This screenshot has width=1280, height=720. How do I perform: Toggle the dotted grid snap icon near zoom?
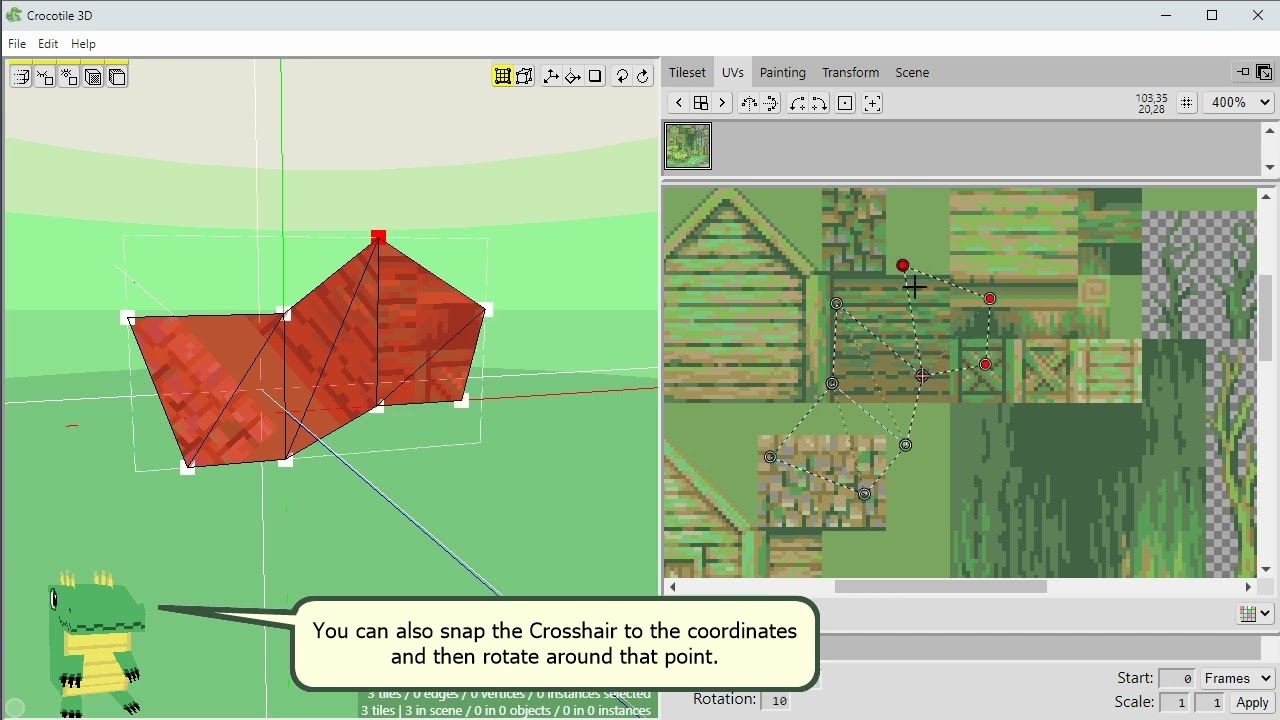1187,102
